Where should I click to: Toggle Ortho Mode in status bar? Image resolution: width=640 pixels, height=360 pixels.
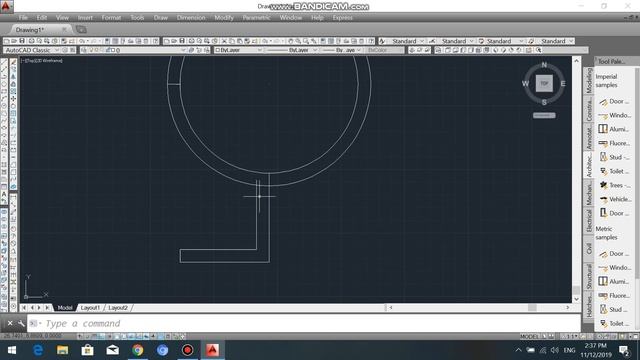click(102, 336)
